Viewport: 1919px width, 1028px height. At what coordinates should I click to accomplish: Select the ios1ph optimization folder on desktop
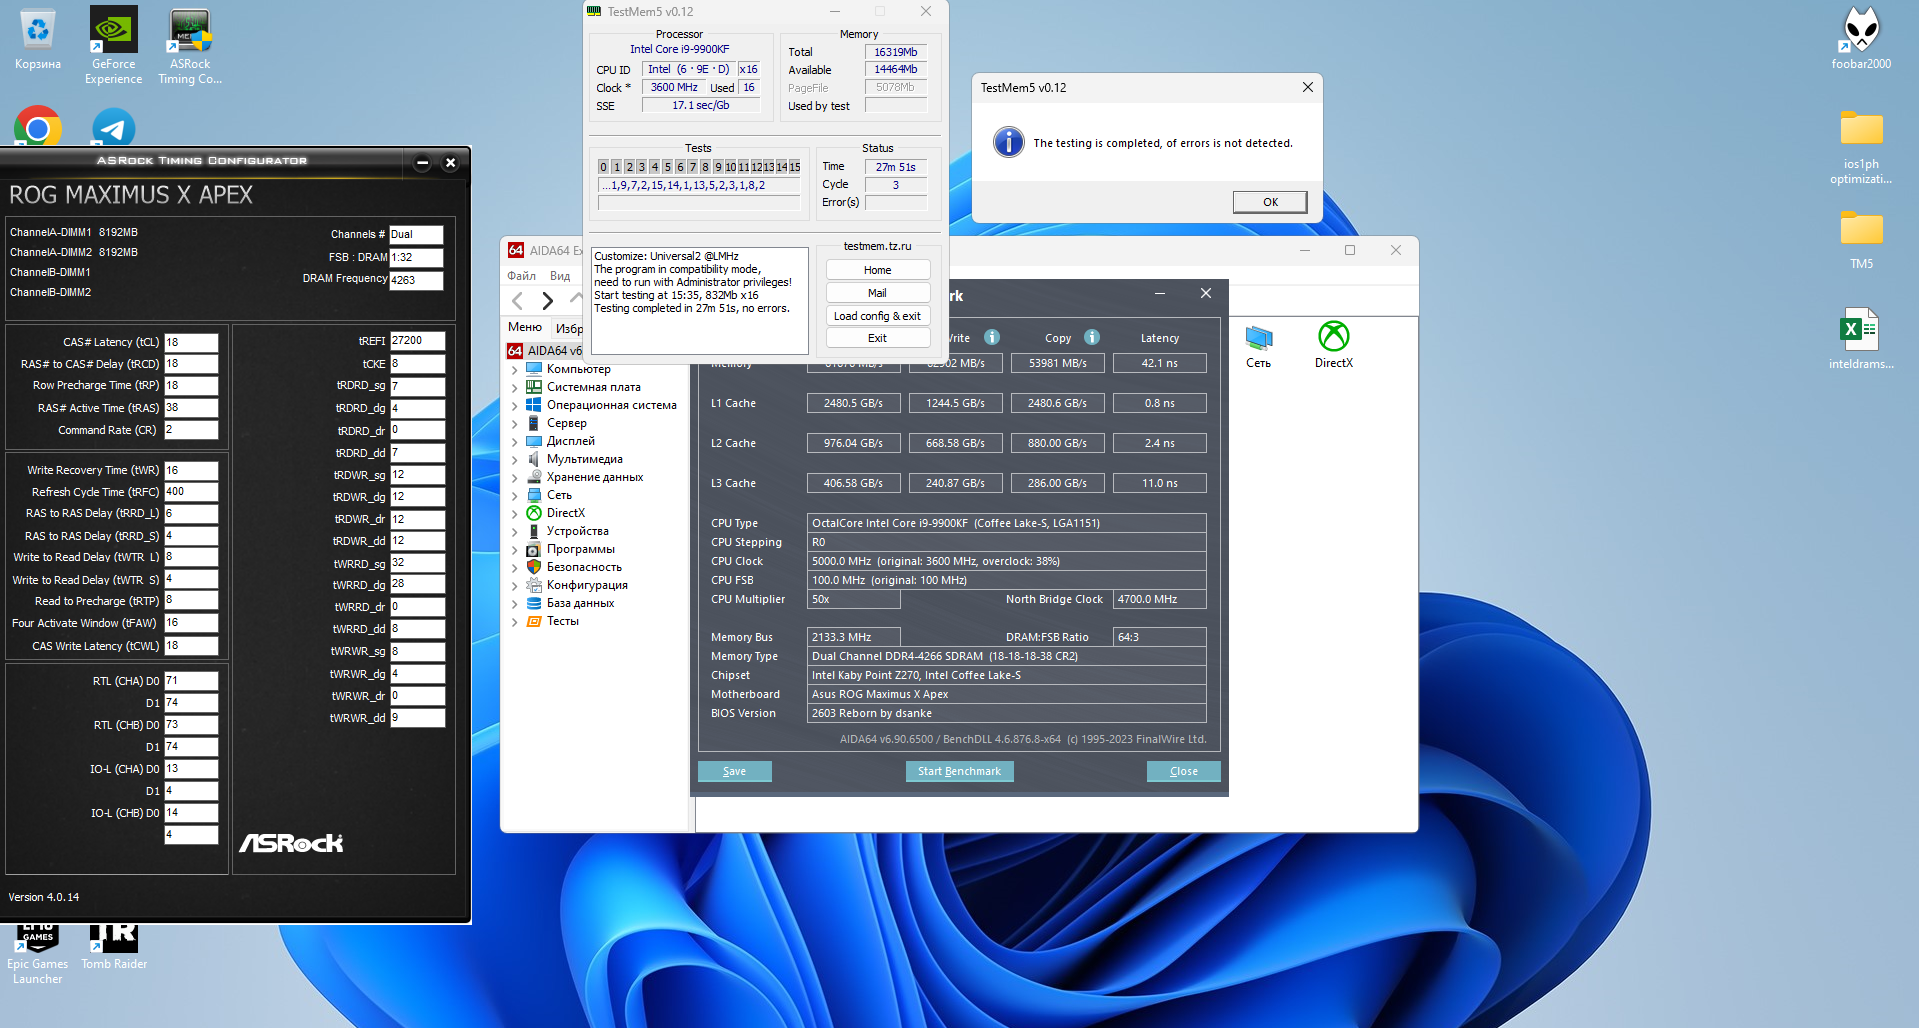tap(1861, 147)
